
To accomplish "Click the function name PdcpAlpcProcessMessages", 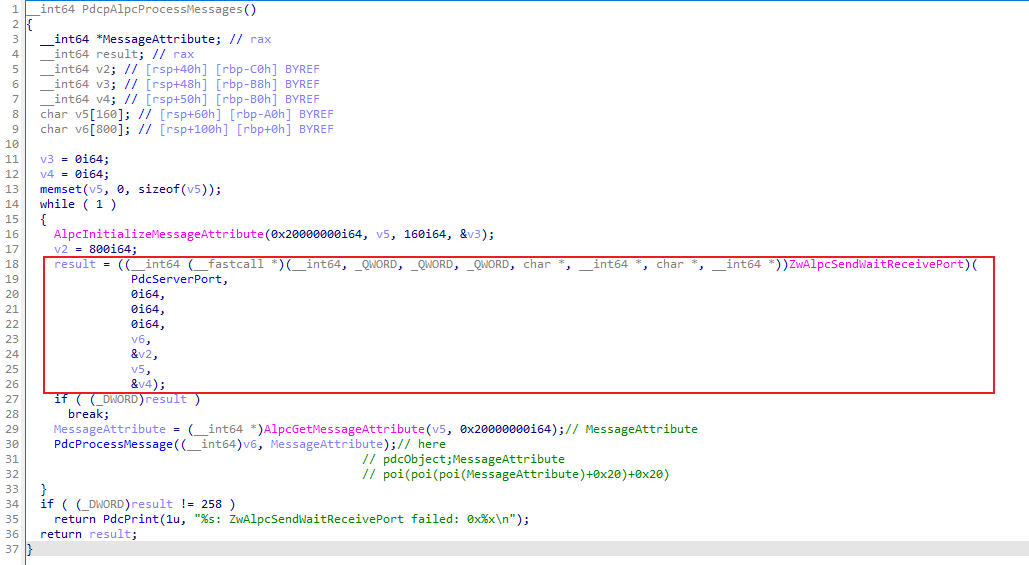I will click(162, 9).
